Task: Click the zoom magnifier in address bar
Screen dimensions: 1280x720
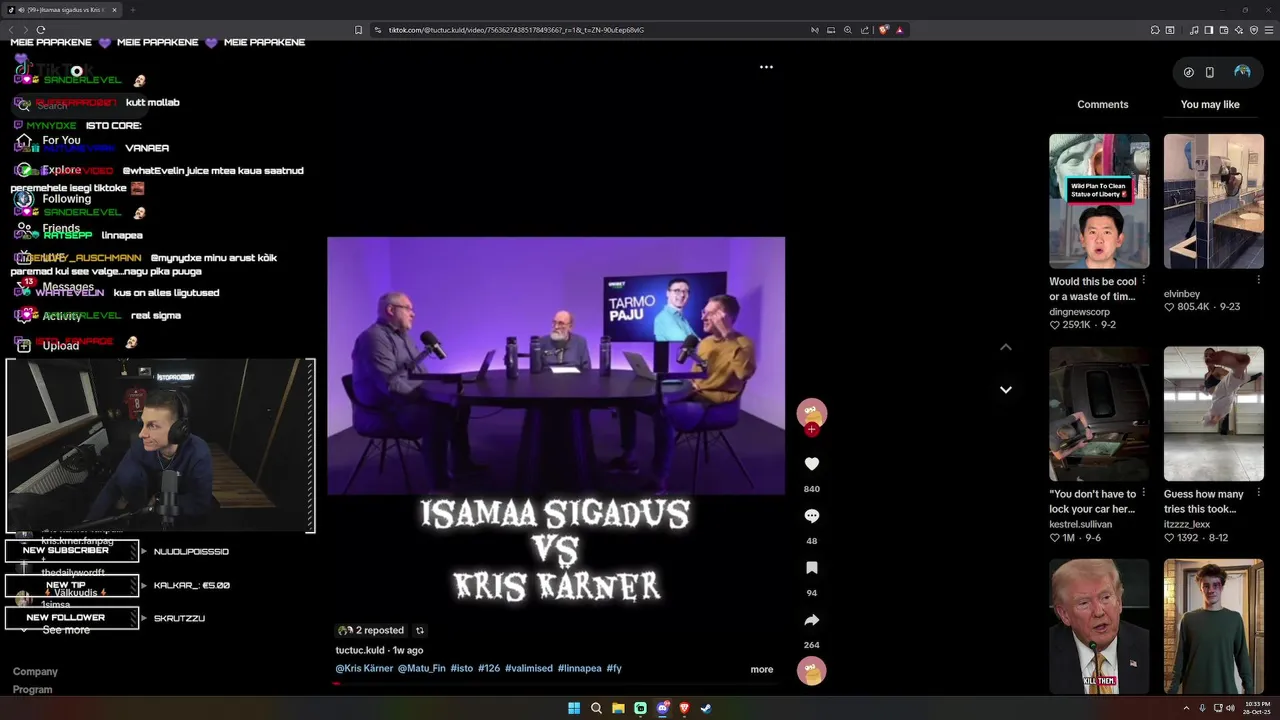Action: click(x=848, y=30)
